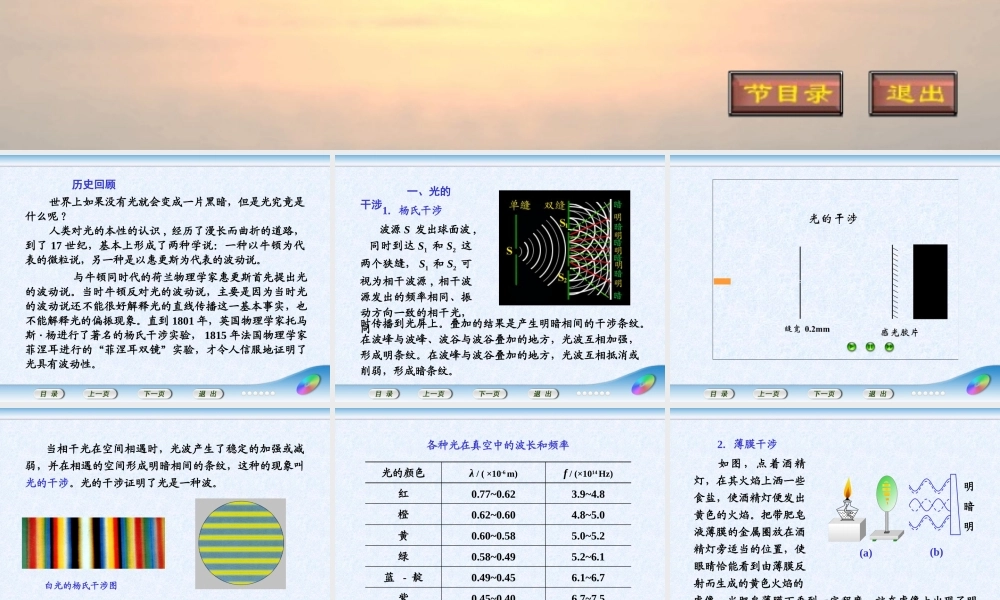Click 退出 on the 历史回顾 slide
This screenshot has height=600, width=1000.
pos(208,393)
